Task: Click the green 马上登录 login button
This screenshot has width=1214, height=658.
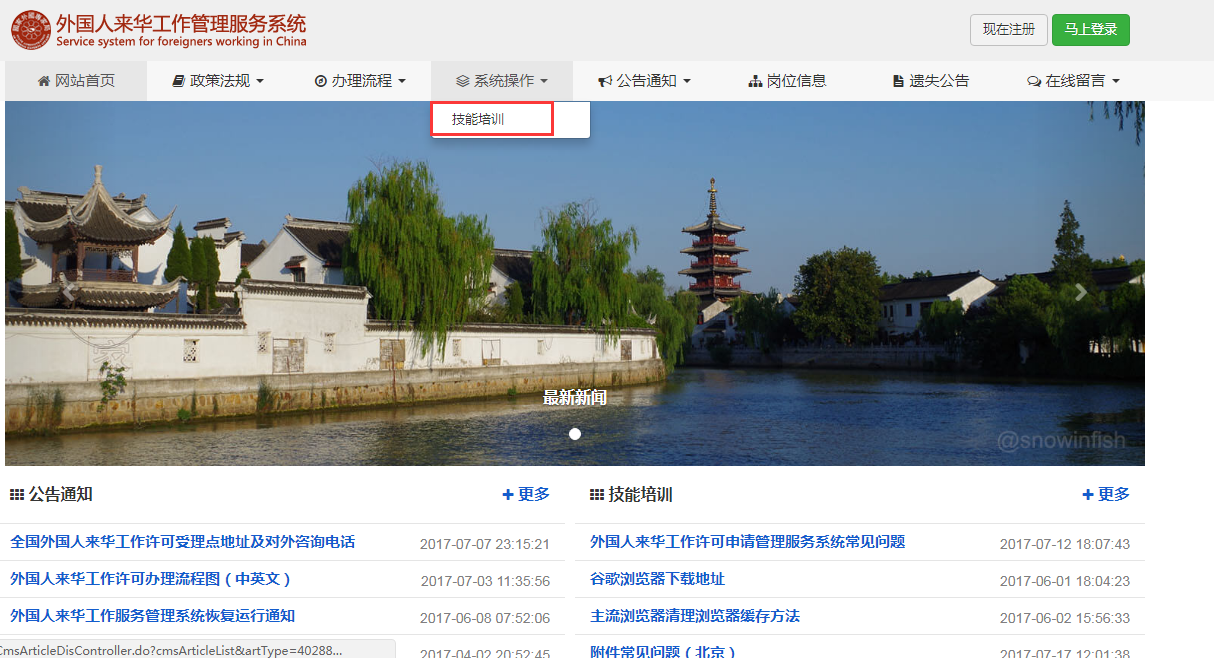Action: (1090, 30)
